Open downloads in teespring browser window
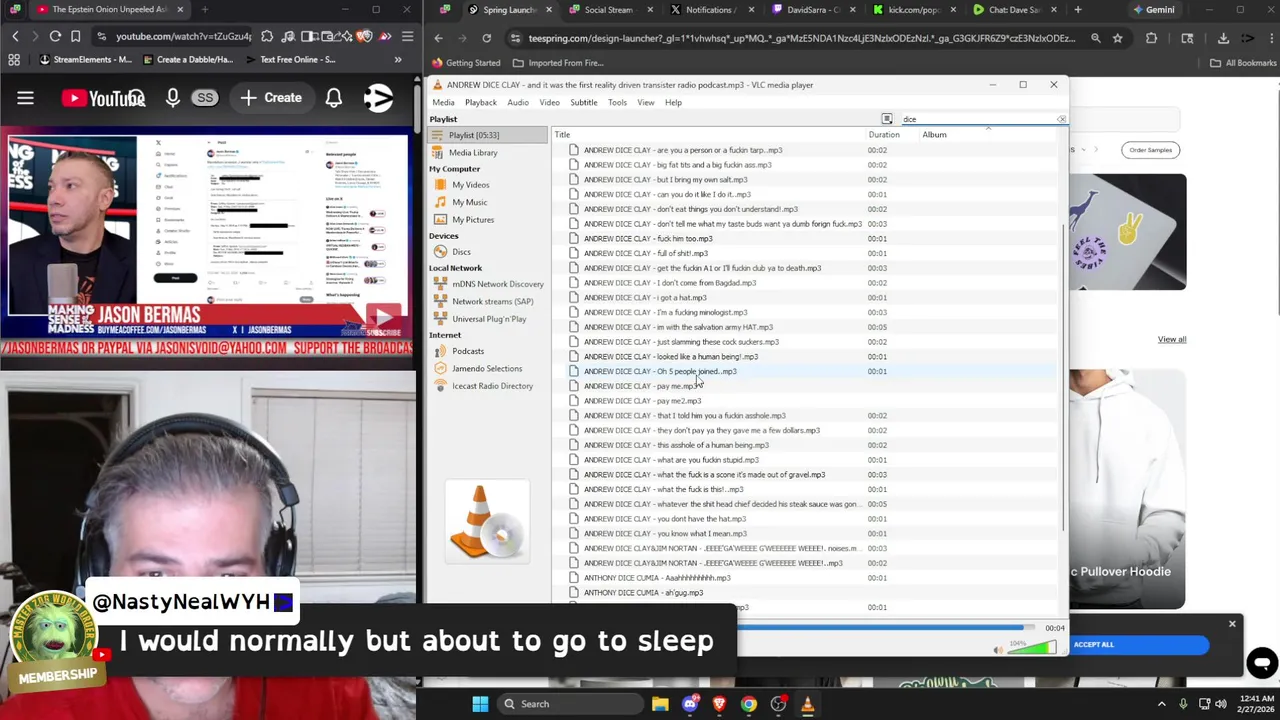The image size is (1280, 720). (x=1223, y=38)
